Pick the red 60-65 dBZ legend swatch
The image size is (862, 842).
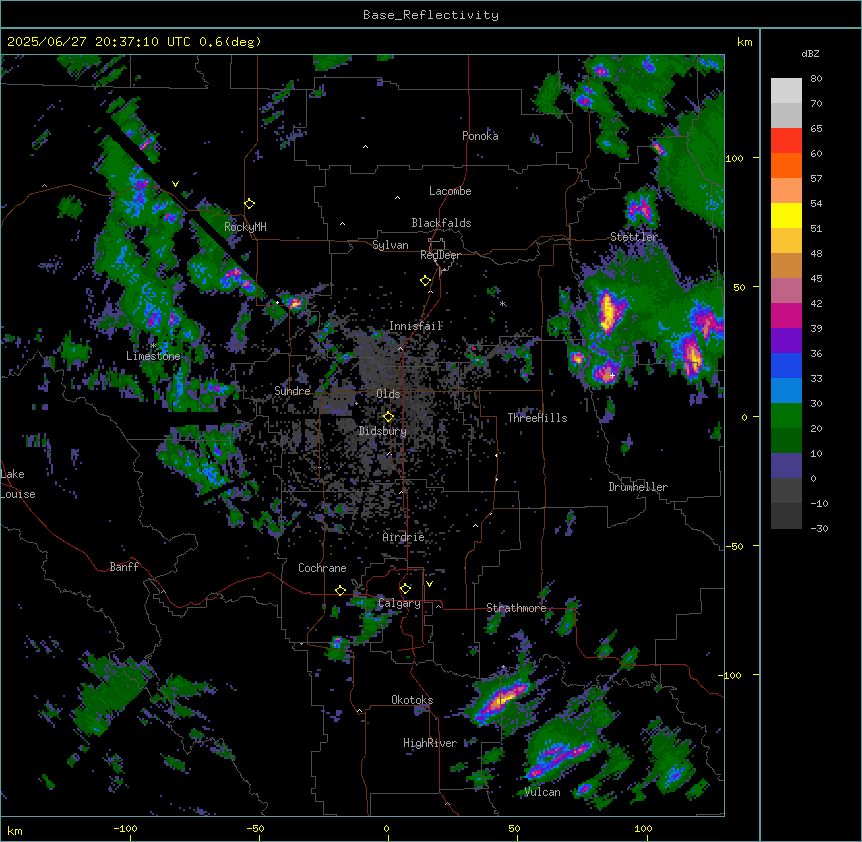pyautogui.click(x=786, y=141)
